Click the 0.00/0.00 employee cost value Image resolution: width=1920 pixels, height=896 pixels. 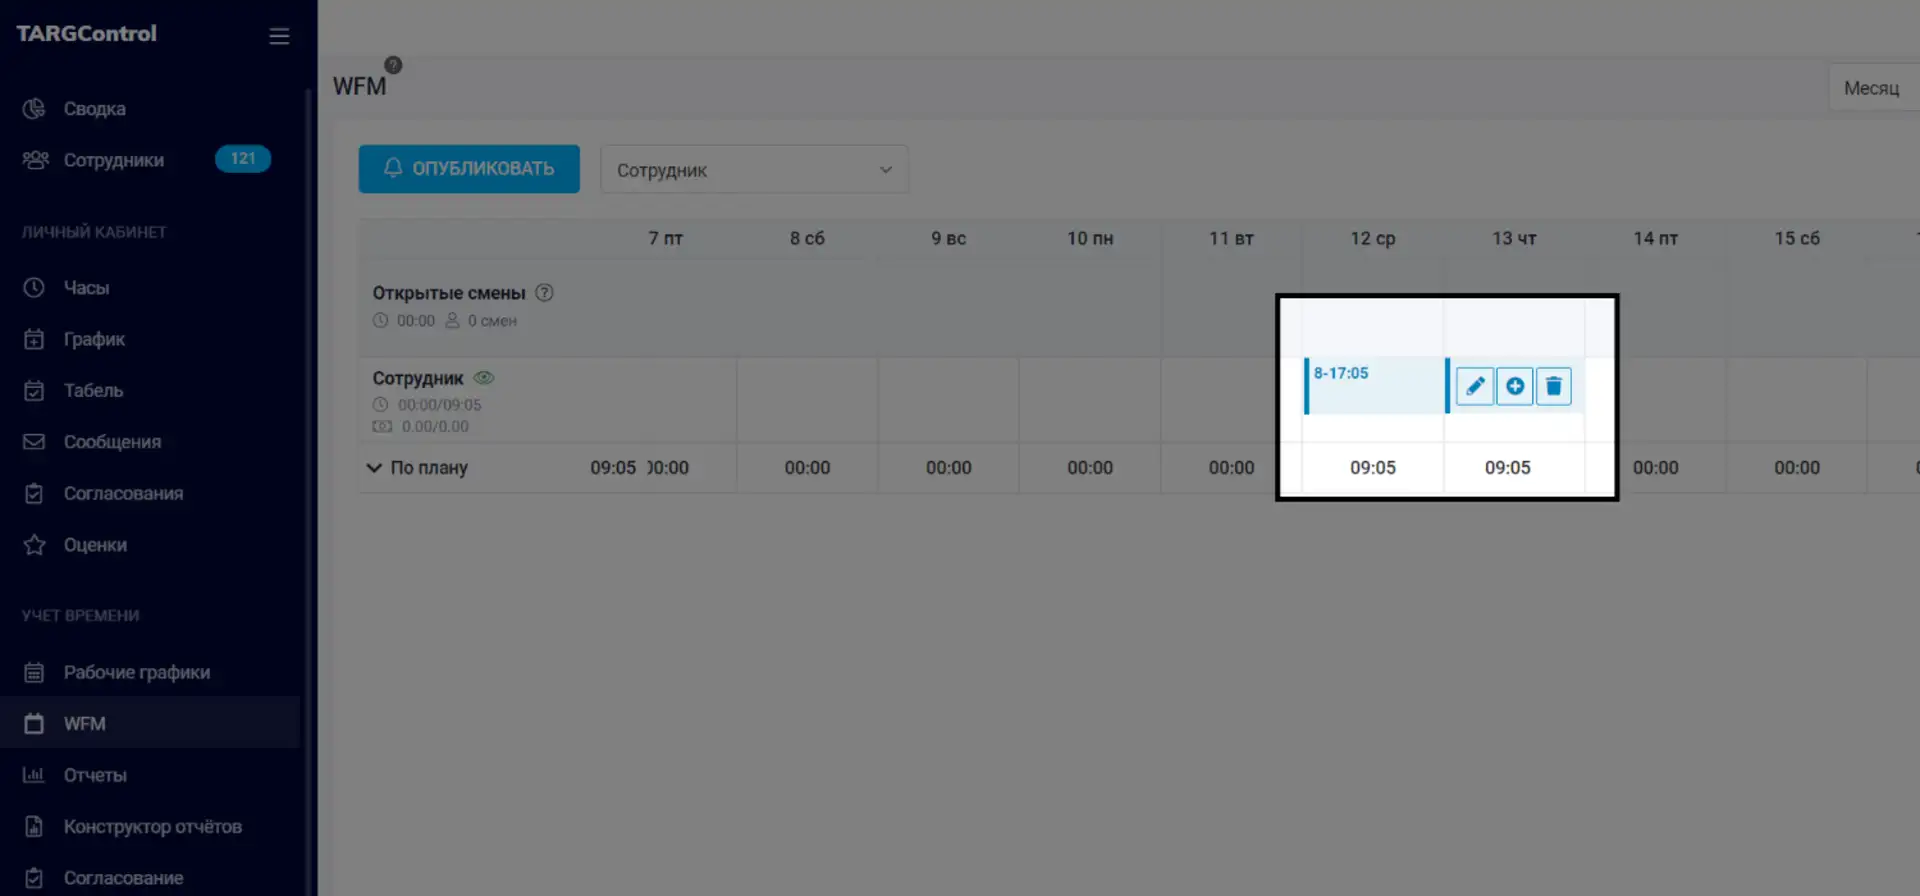[435, 427]
